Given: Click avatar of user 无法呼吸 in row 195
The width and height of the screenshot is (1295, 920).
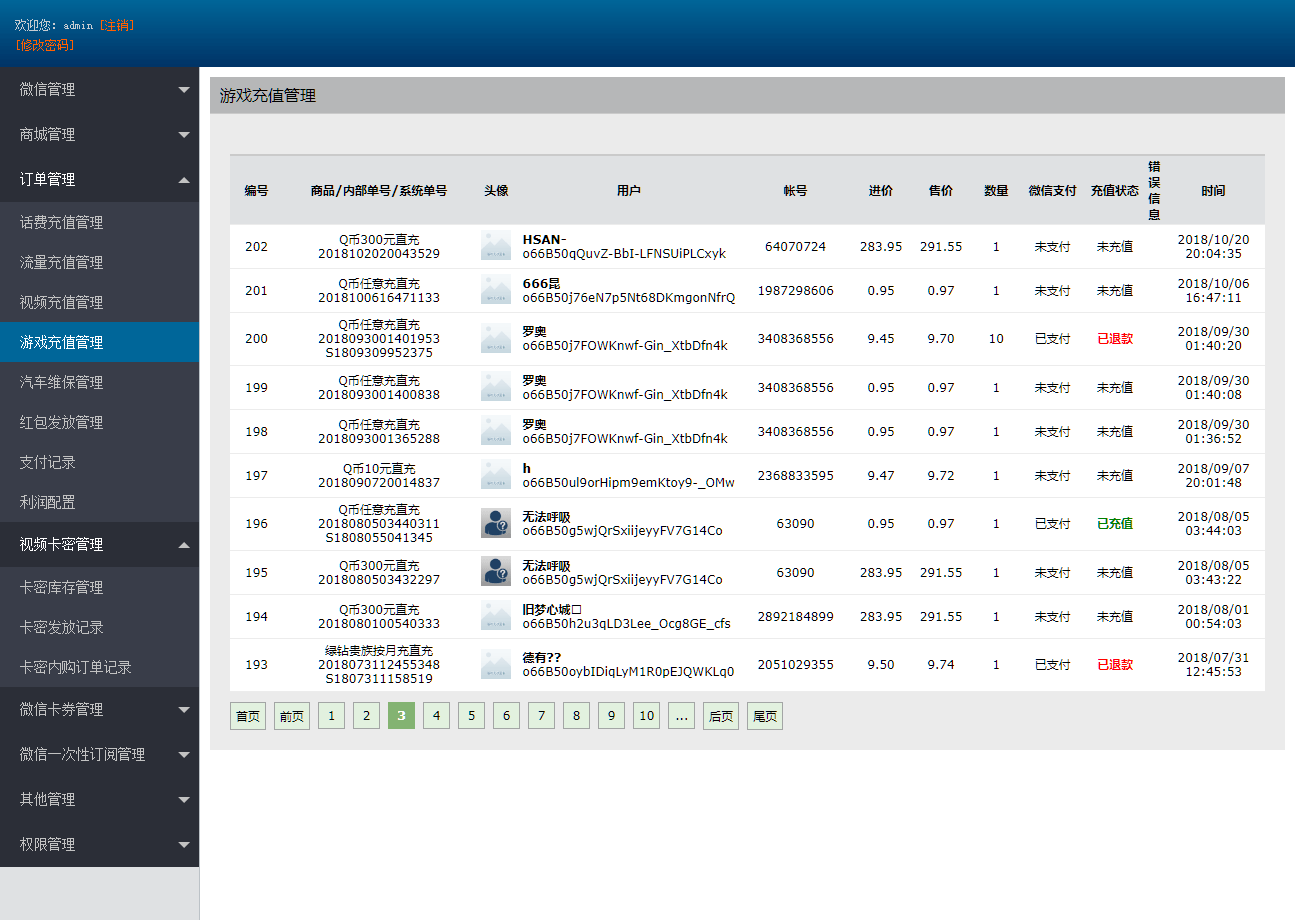Looking at the screenshot, I should coord(496,572).
